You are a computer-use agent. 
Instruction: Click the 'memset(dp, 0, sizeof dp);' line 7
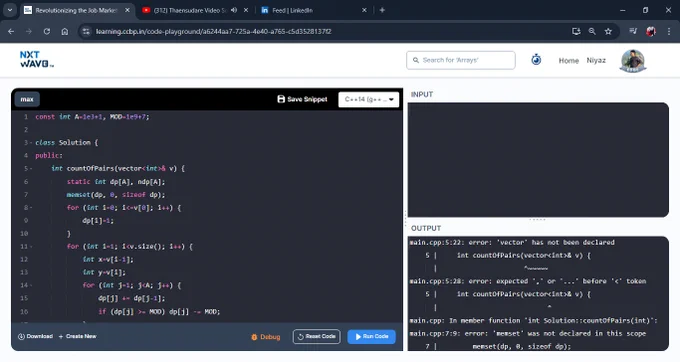116,195
